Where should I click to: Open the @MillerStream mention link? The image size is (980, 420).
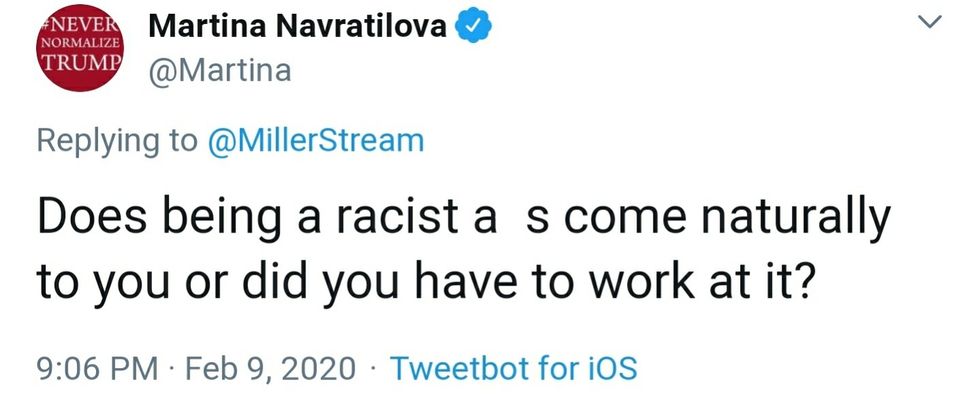(315, 140)
